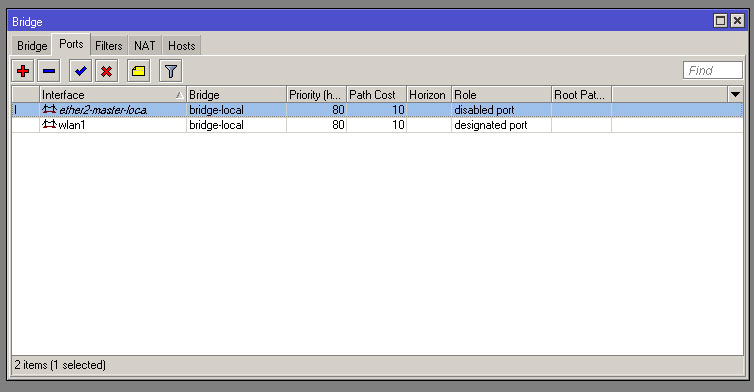Switch to the Bridge tab
754x392 pixels.
(x=32, y=46)
